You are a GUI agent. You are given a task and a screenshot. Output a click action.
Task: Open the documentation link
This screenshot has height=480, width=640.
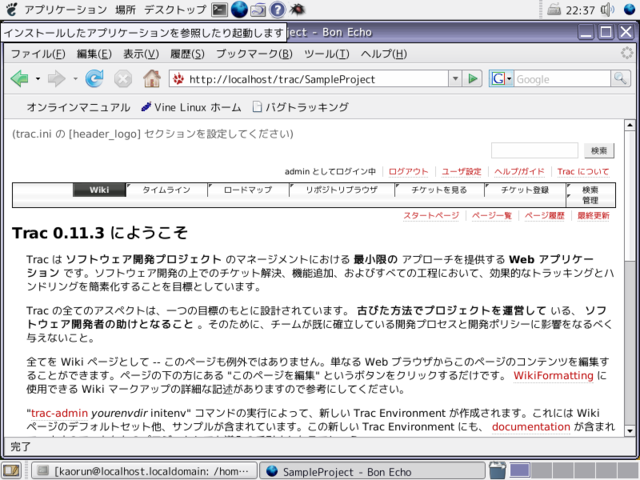click(531, 427)
